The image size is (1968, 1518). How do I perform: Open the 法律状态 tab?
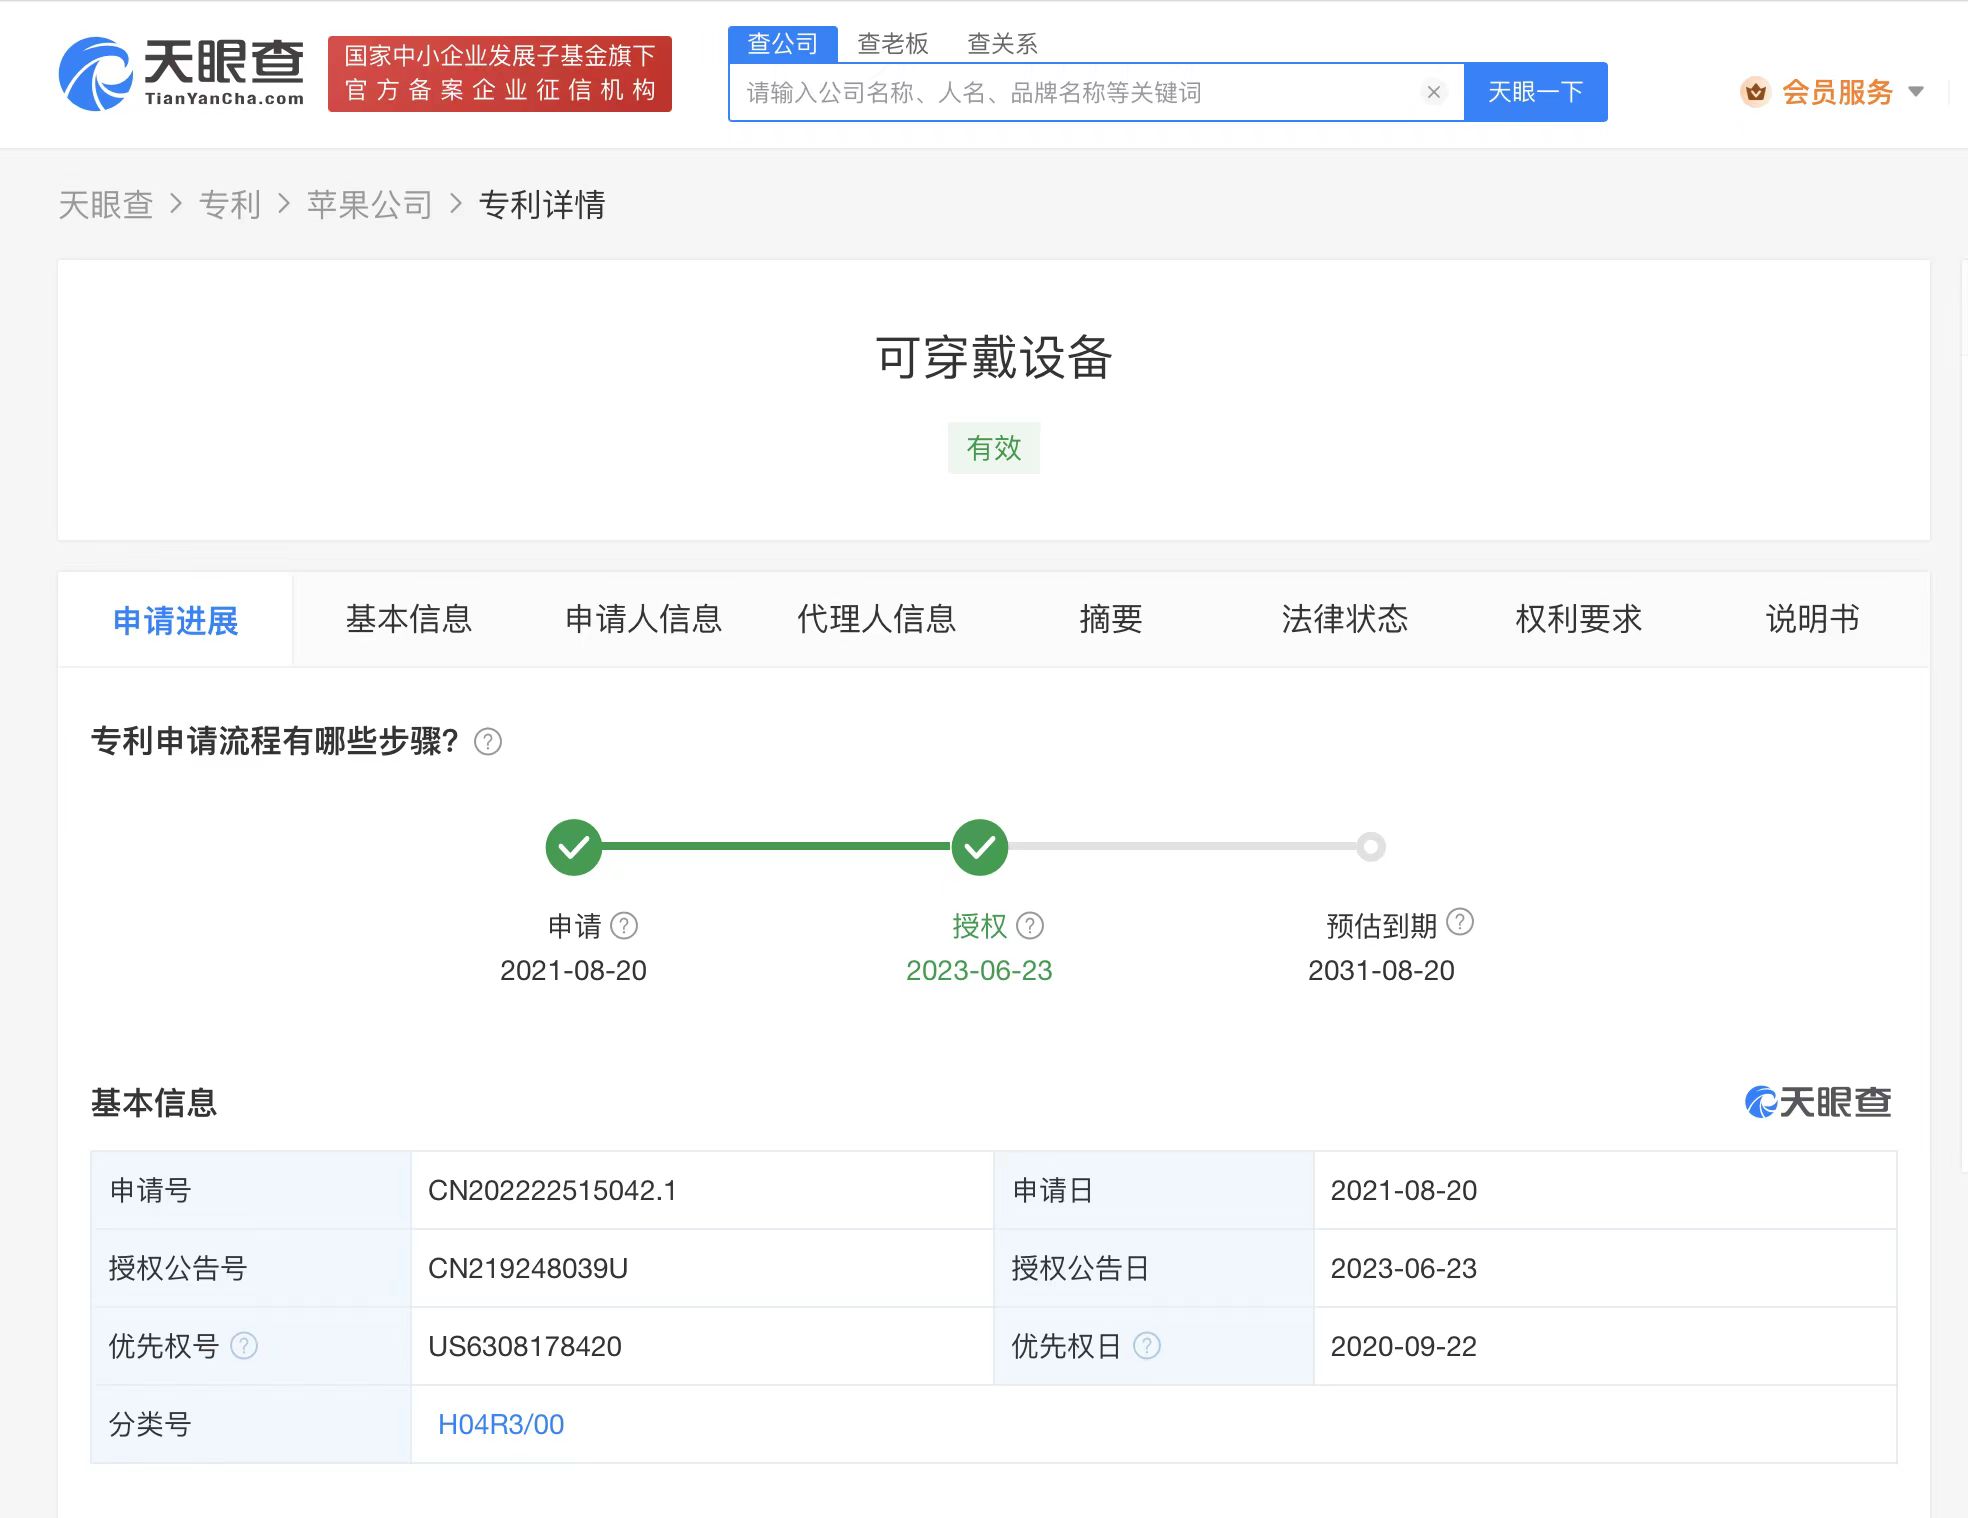pos(1345,620)
